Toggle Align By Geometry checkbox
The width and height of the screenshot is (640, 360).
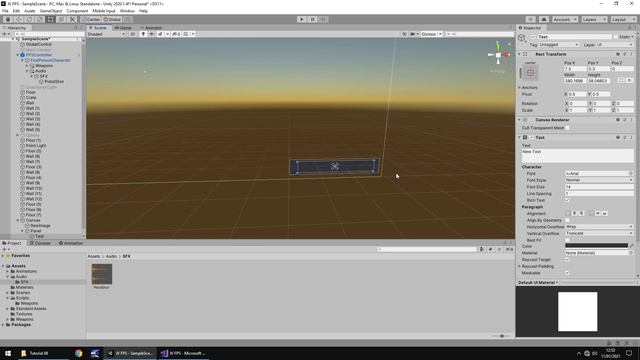(567, 220)
